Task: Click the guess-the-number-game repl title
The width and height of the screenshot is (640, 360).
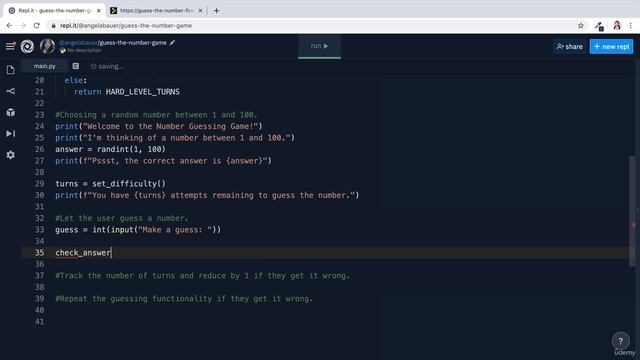Action: (133, 42)
